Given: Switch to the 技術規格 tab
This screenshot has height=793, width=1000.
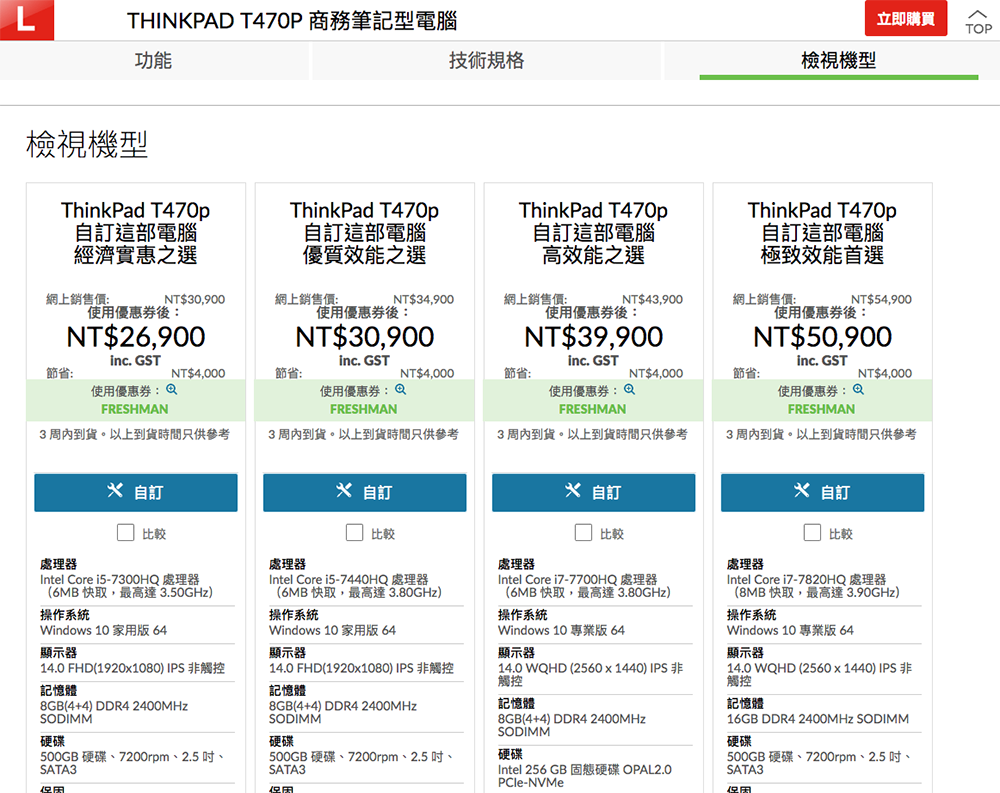Looking at the screenshot, I should coord(487,61).
